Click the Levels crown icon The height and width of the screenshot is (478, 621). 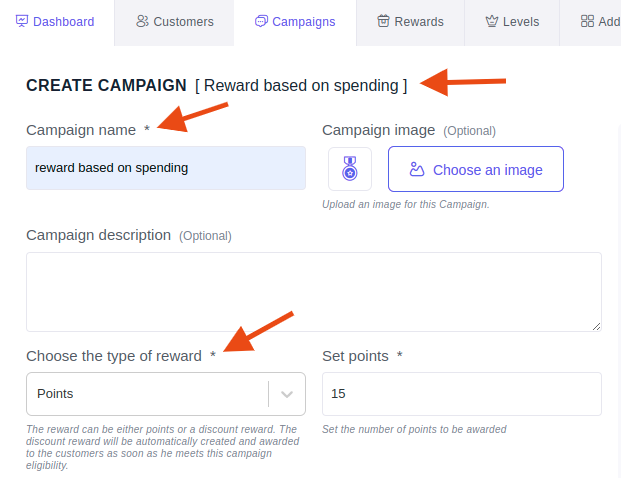click(491, 21)
